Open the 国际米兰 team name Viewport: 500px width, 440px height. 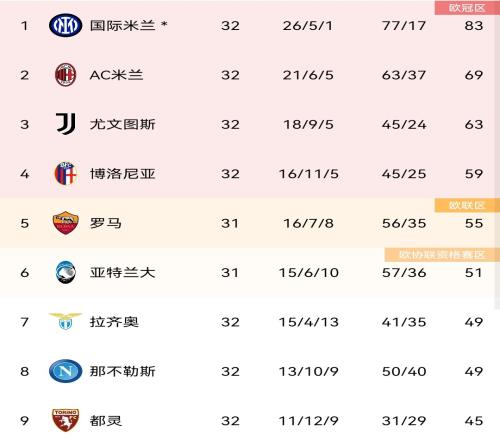122,25
